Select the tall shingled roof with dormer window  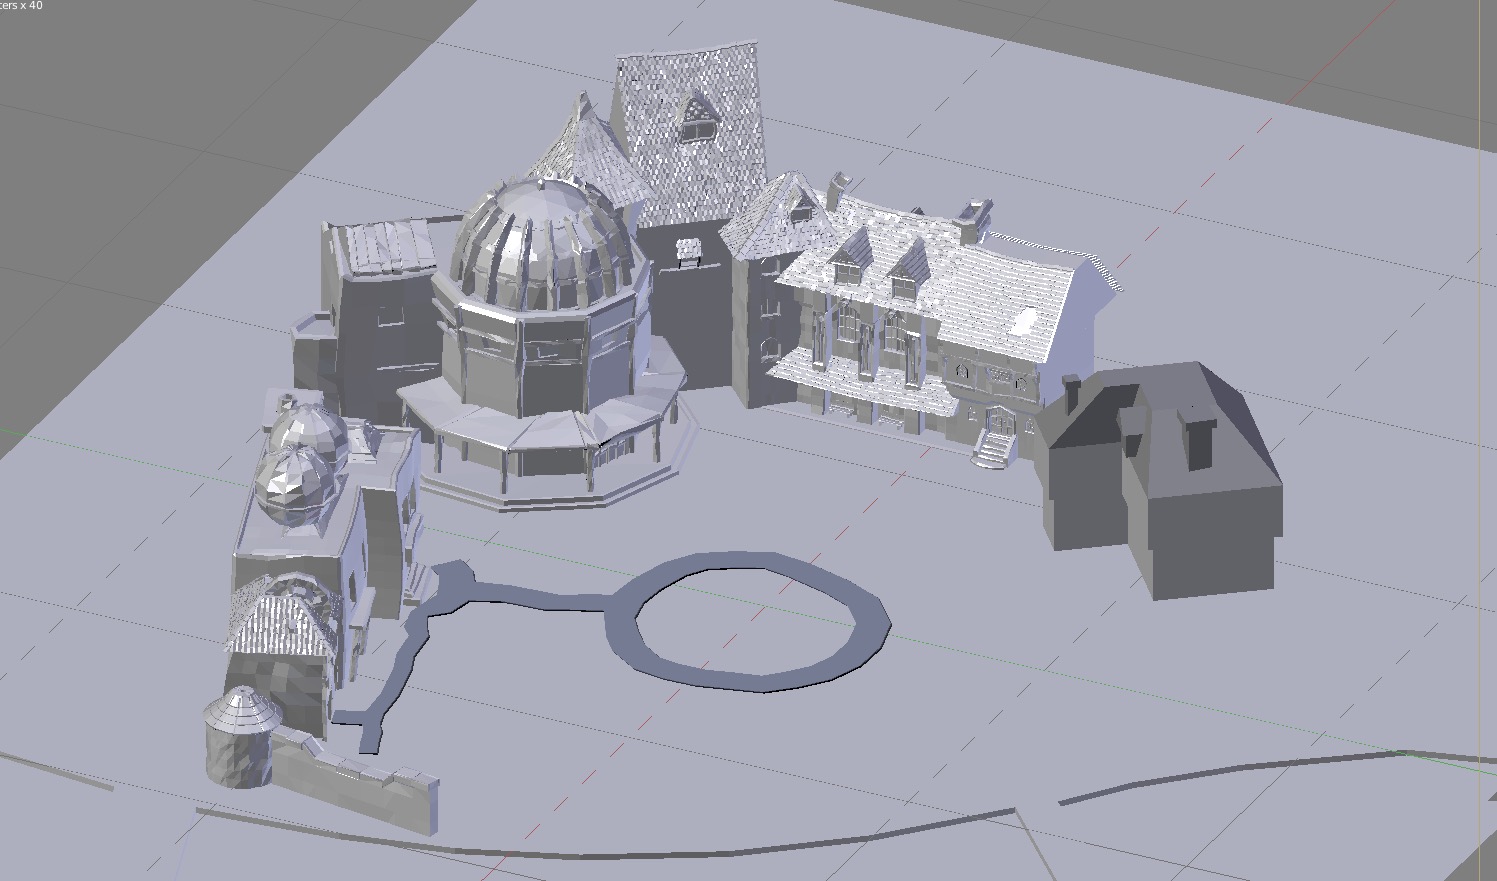click(x=691, y=132)
